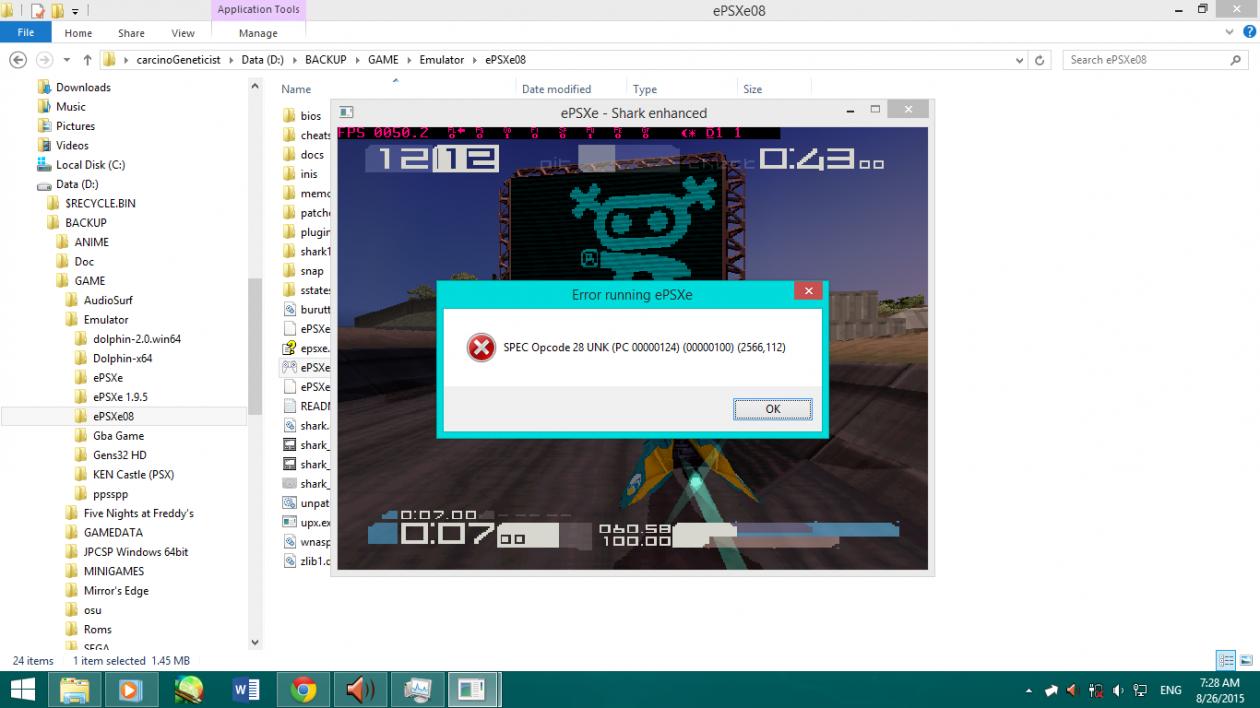
Task: Click the Application Tools contextual tab header
Action: tap(258, 10)
